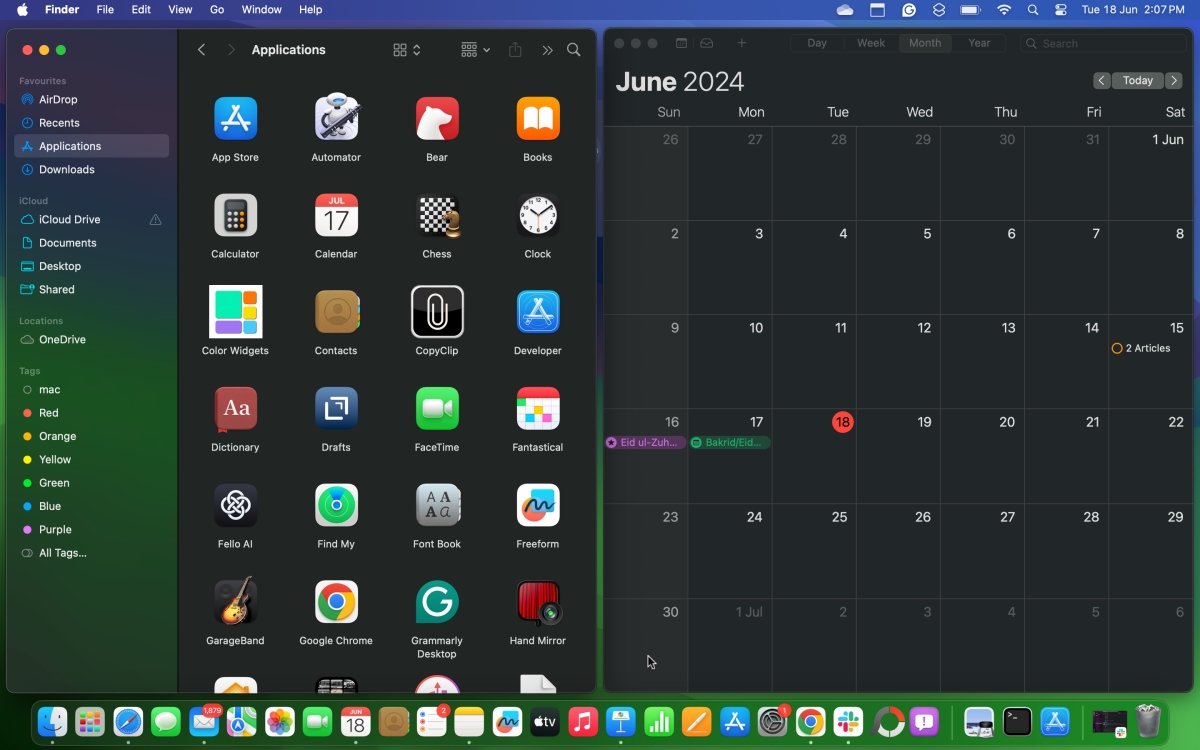Click the Today button in Calendar

[1139, 80]
